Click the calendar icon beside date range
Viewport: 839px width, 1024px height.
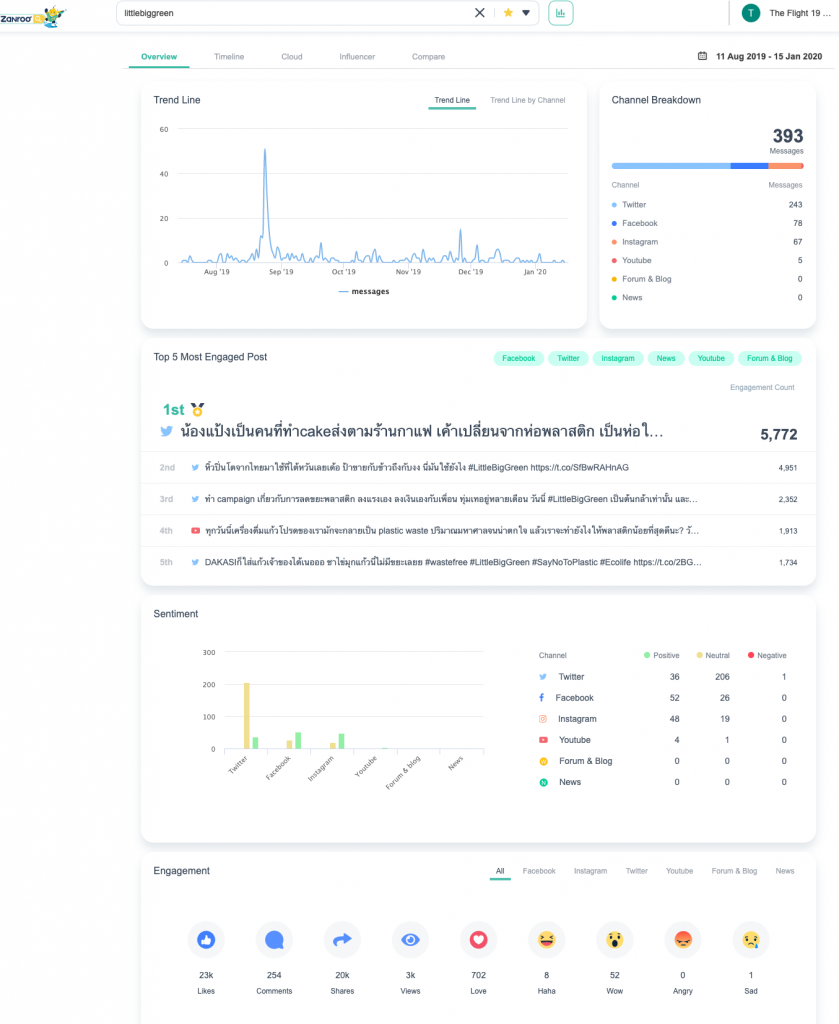tap(702, 57)
